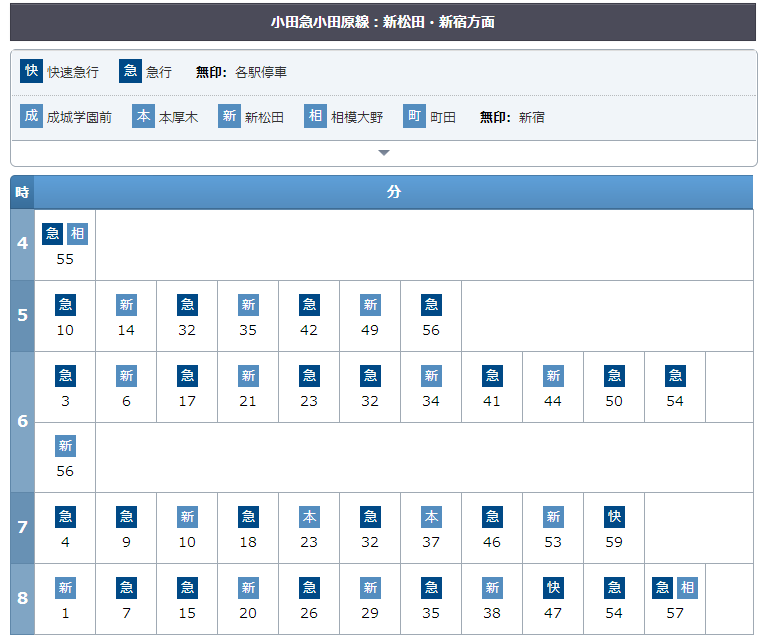Click the 本 Hon-Atsugi legend icon
This screenshot has height=635, width=766.
(144, 116)
